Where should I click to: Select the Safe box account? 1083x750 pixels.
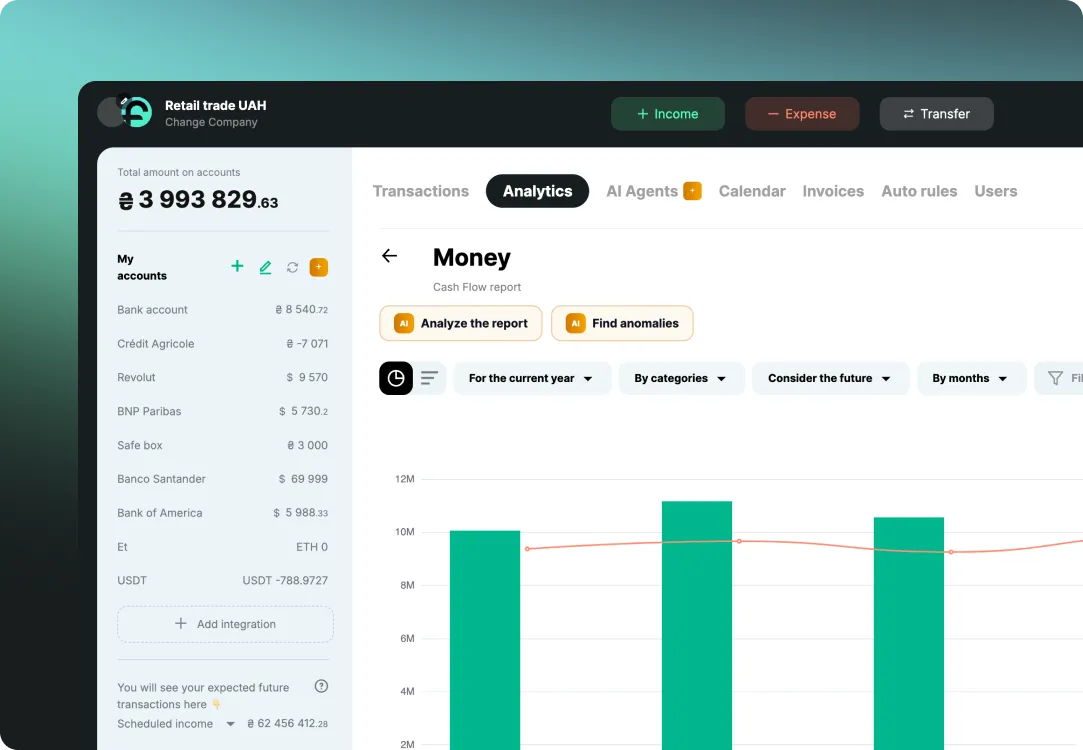click(222, 445)
